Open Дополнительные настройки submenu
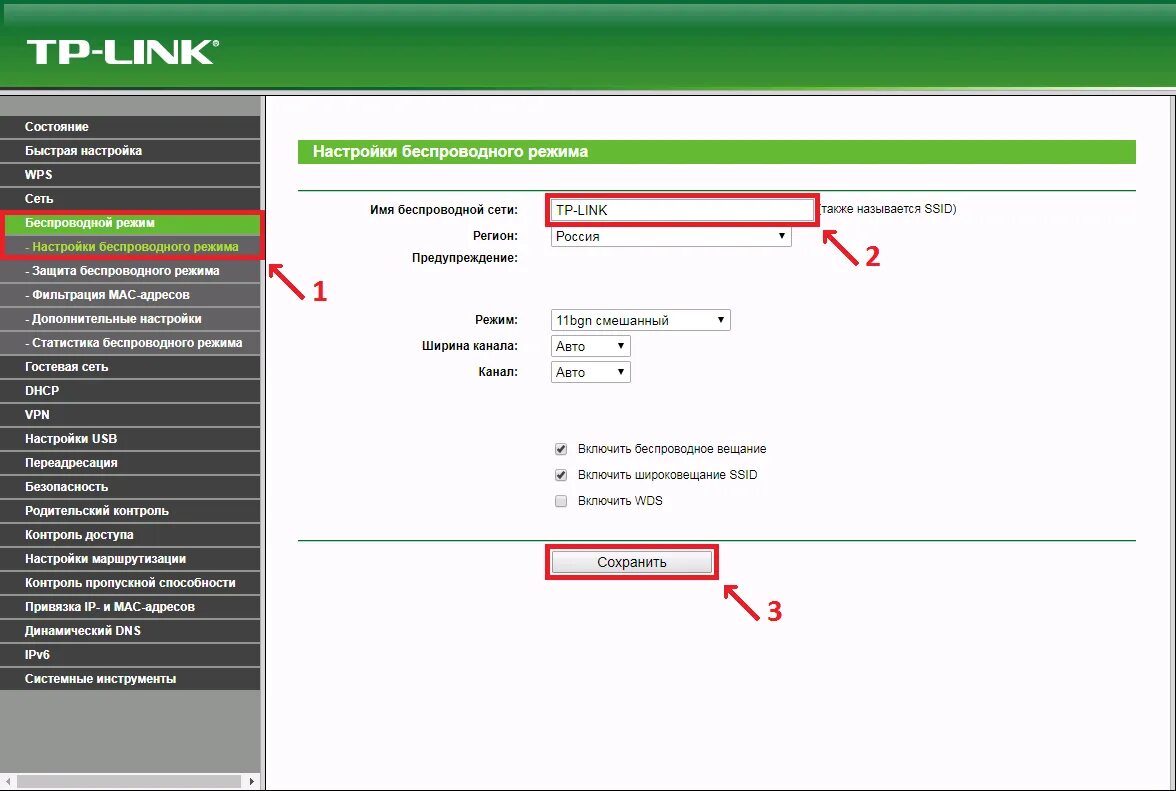 pyautogui.click(x=130, y=319)
